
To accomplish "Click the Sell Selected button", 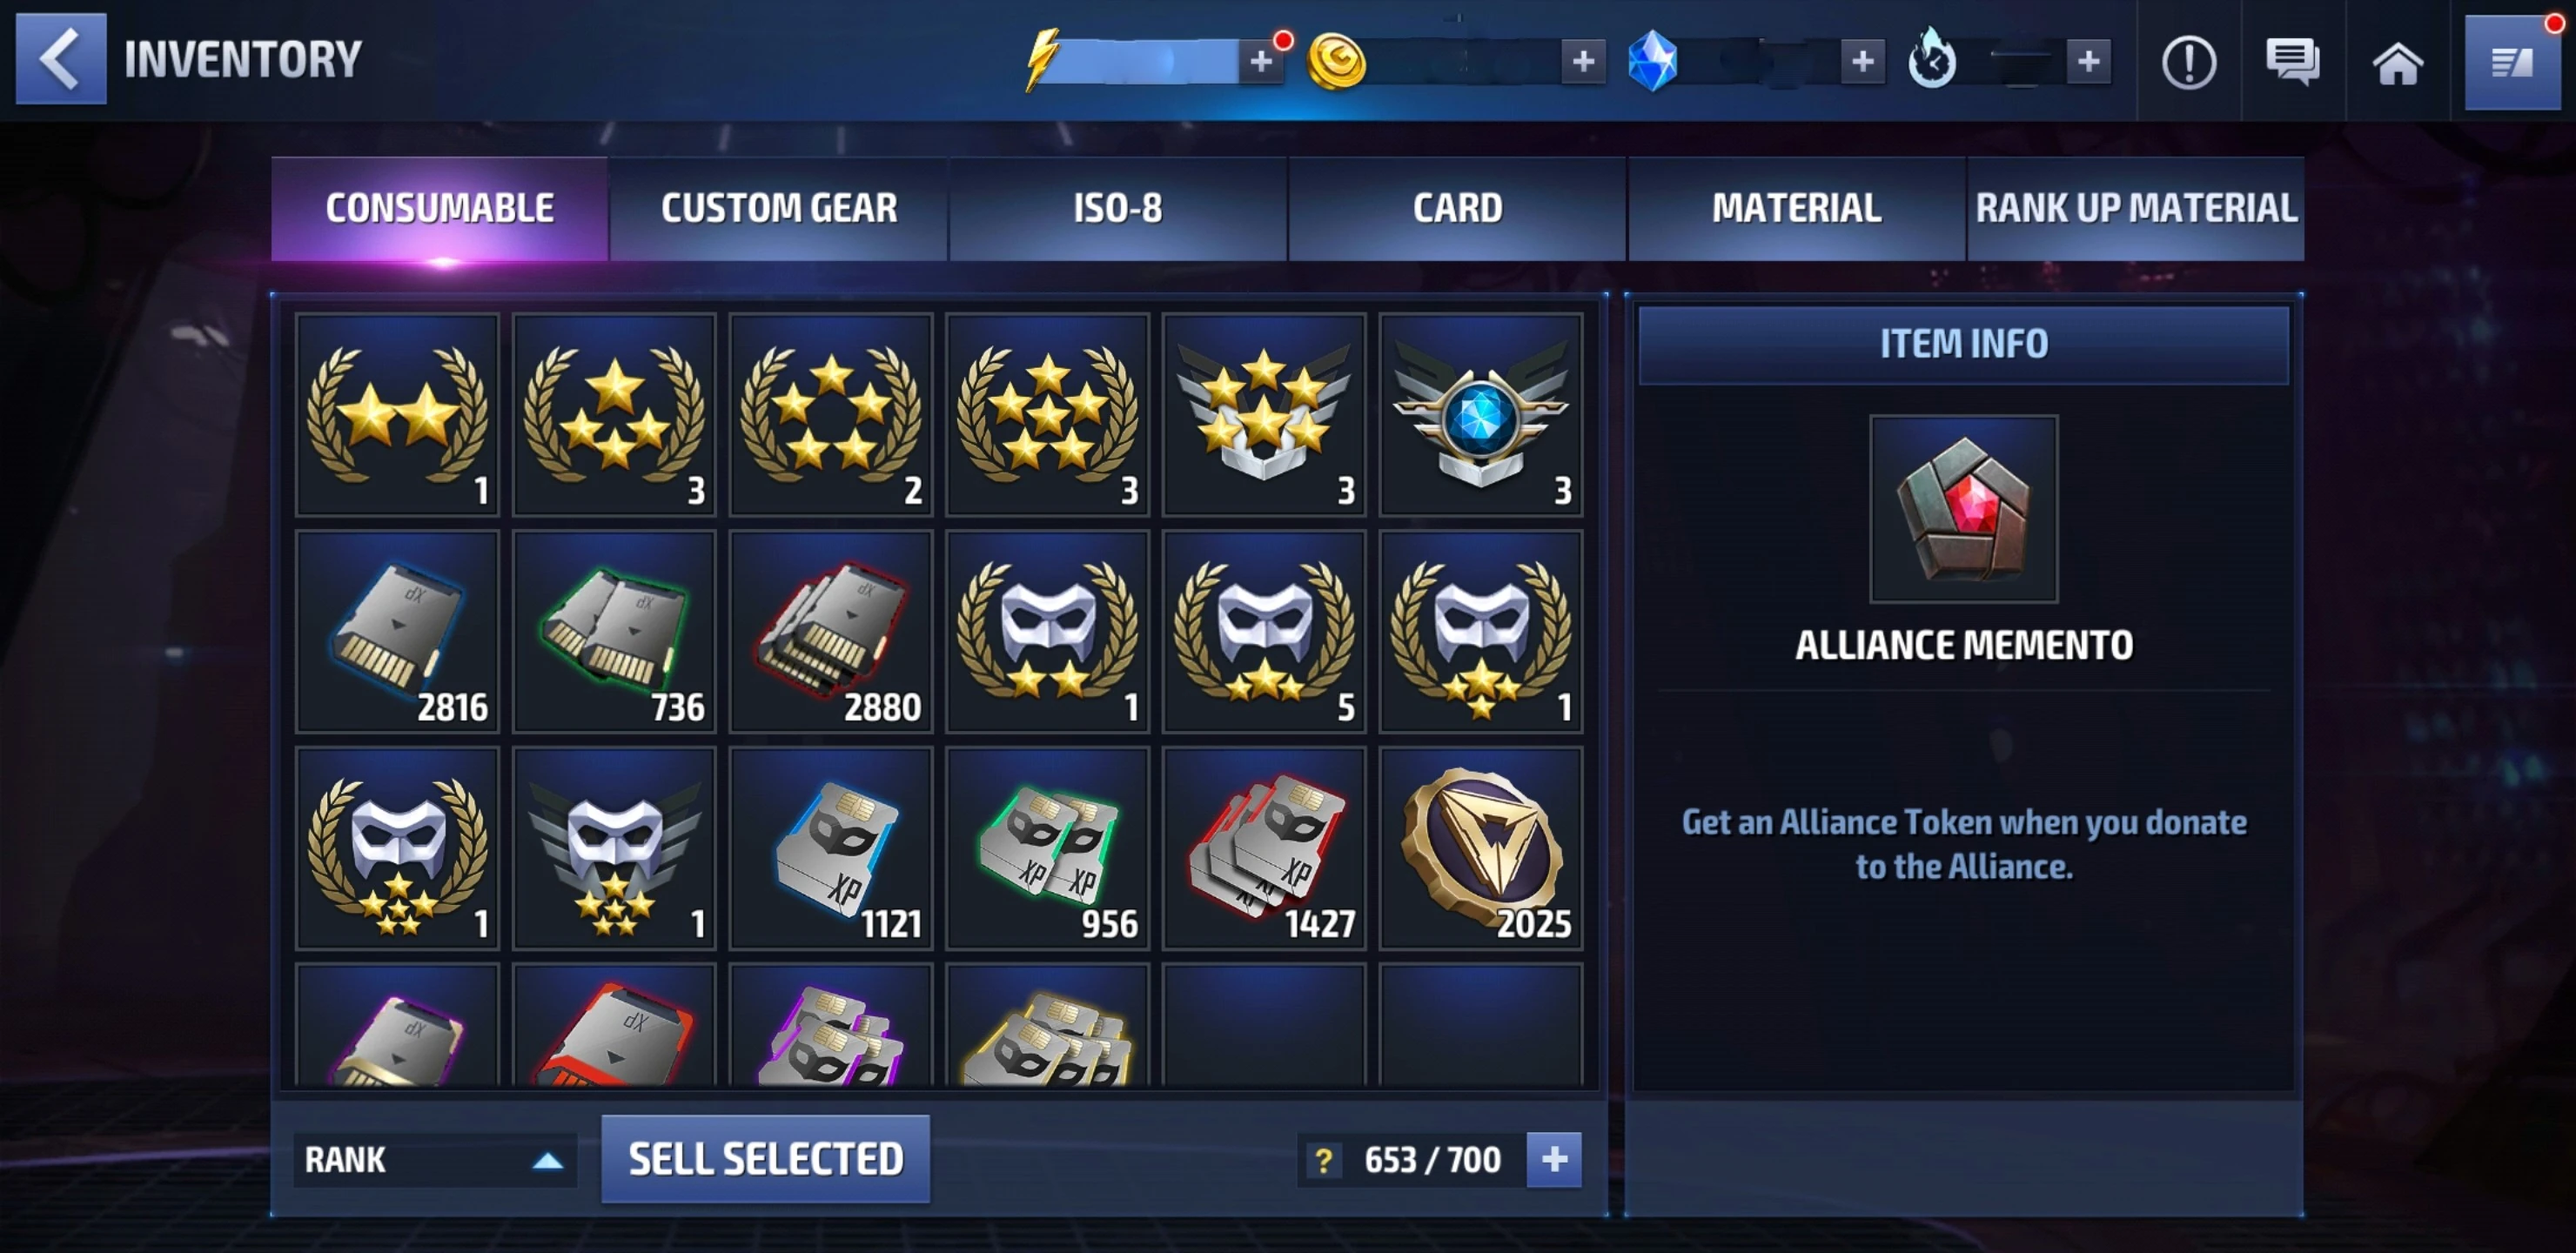I will coord(765,1158).
